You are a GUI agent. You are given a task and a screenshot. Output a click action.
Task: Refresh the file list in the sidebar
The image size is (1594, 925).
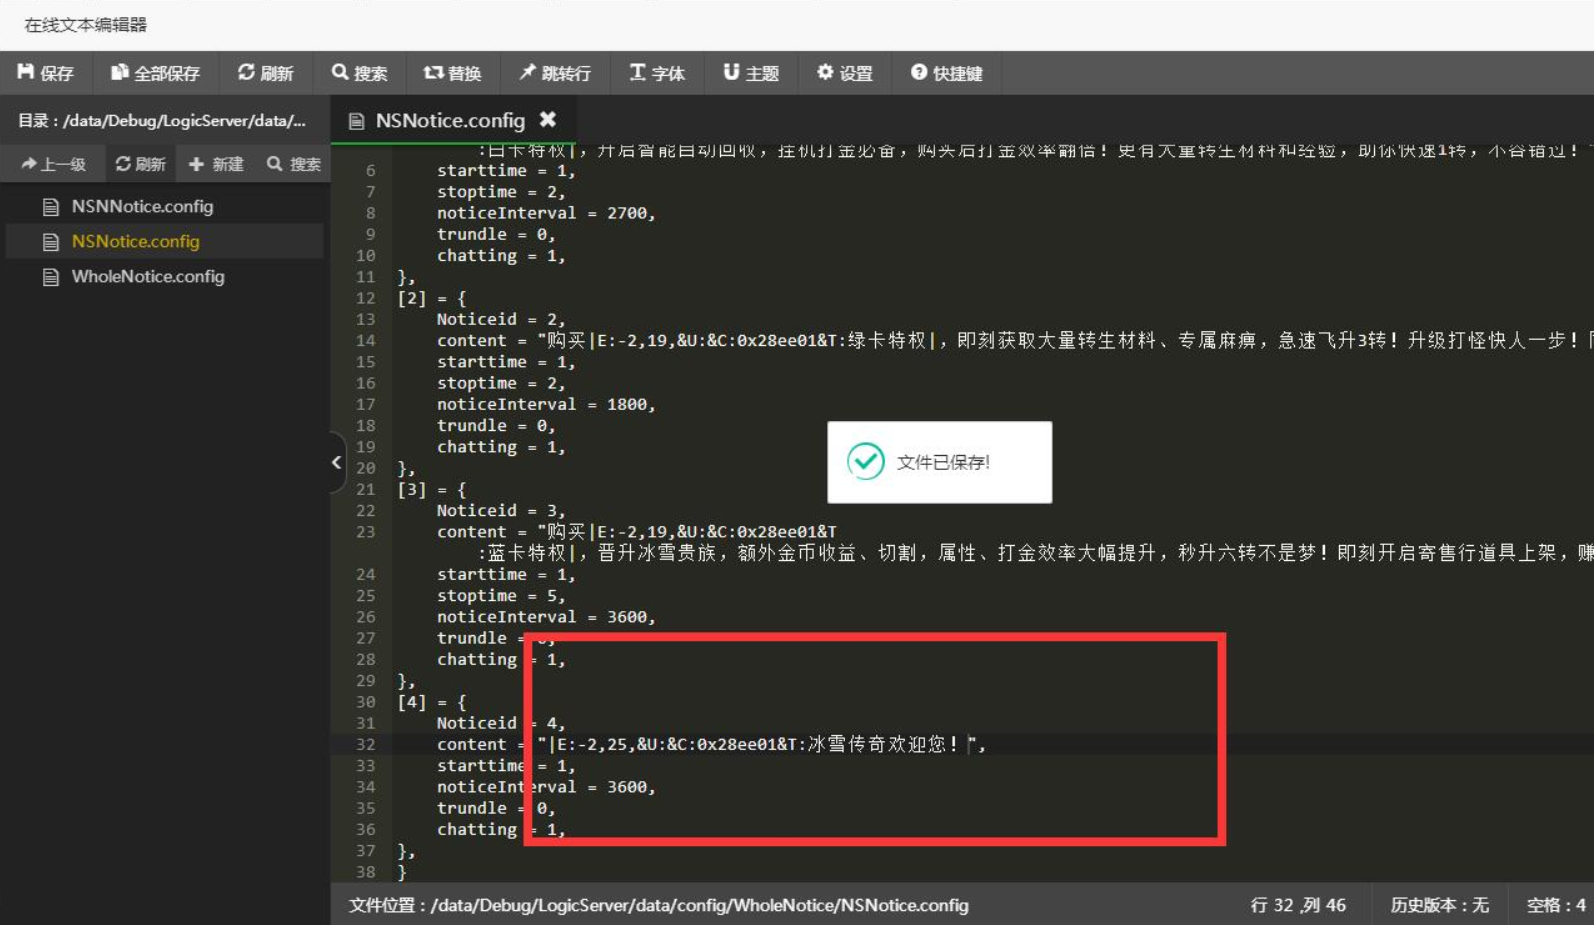[x=141, y=164]
